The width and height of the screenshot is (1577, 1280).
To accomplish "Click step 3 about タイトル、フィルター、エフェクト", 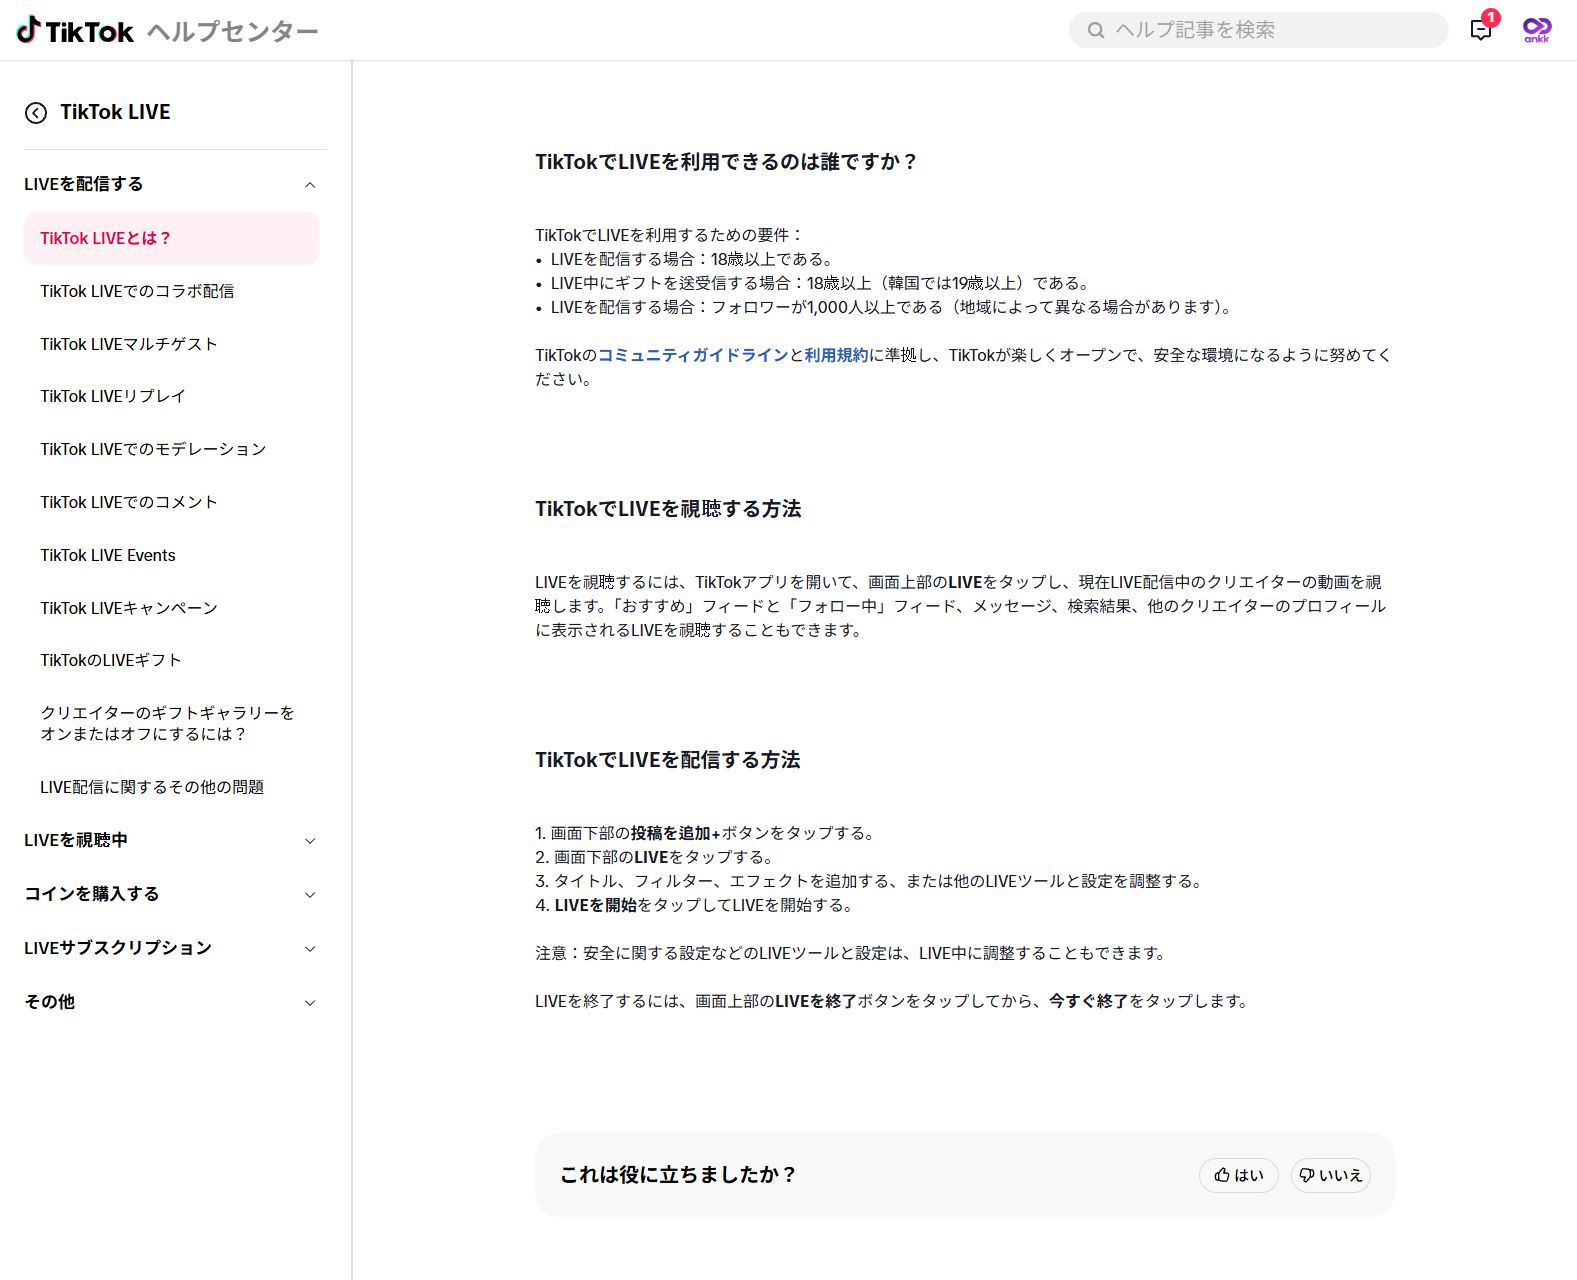I will tap(870, 881).
